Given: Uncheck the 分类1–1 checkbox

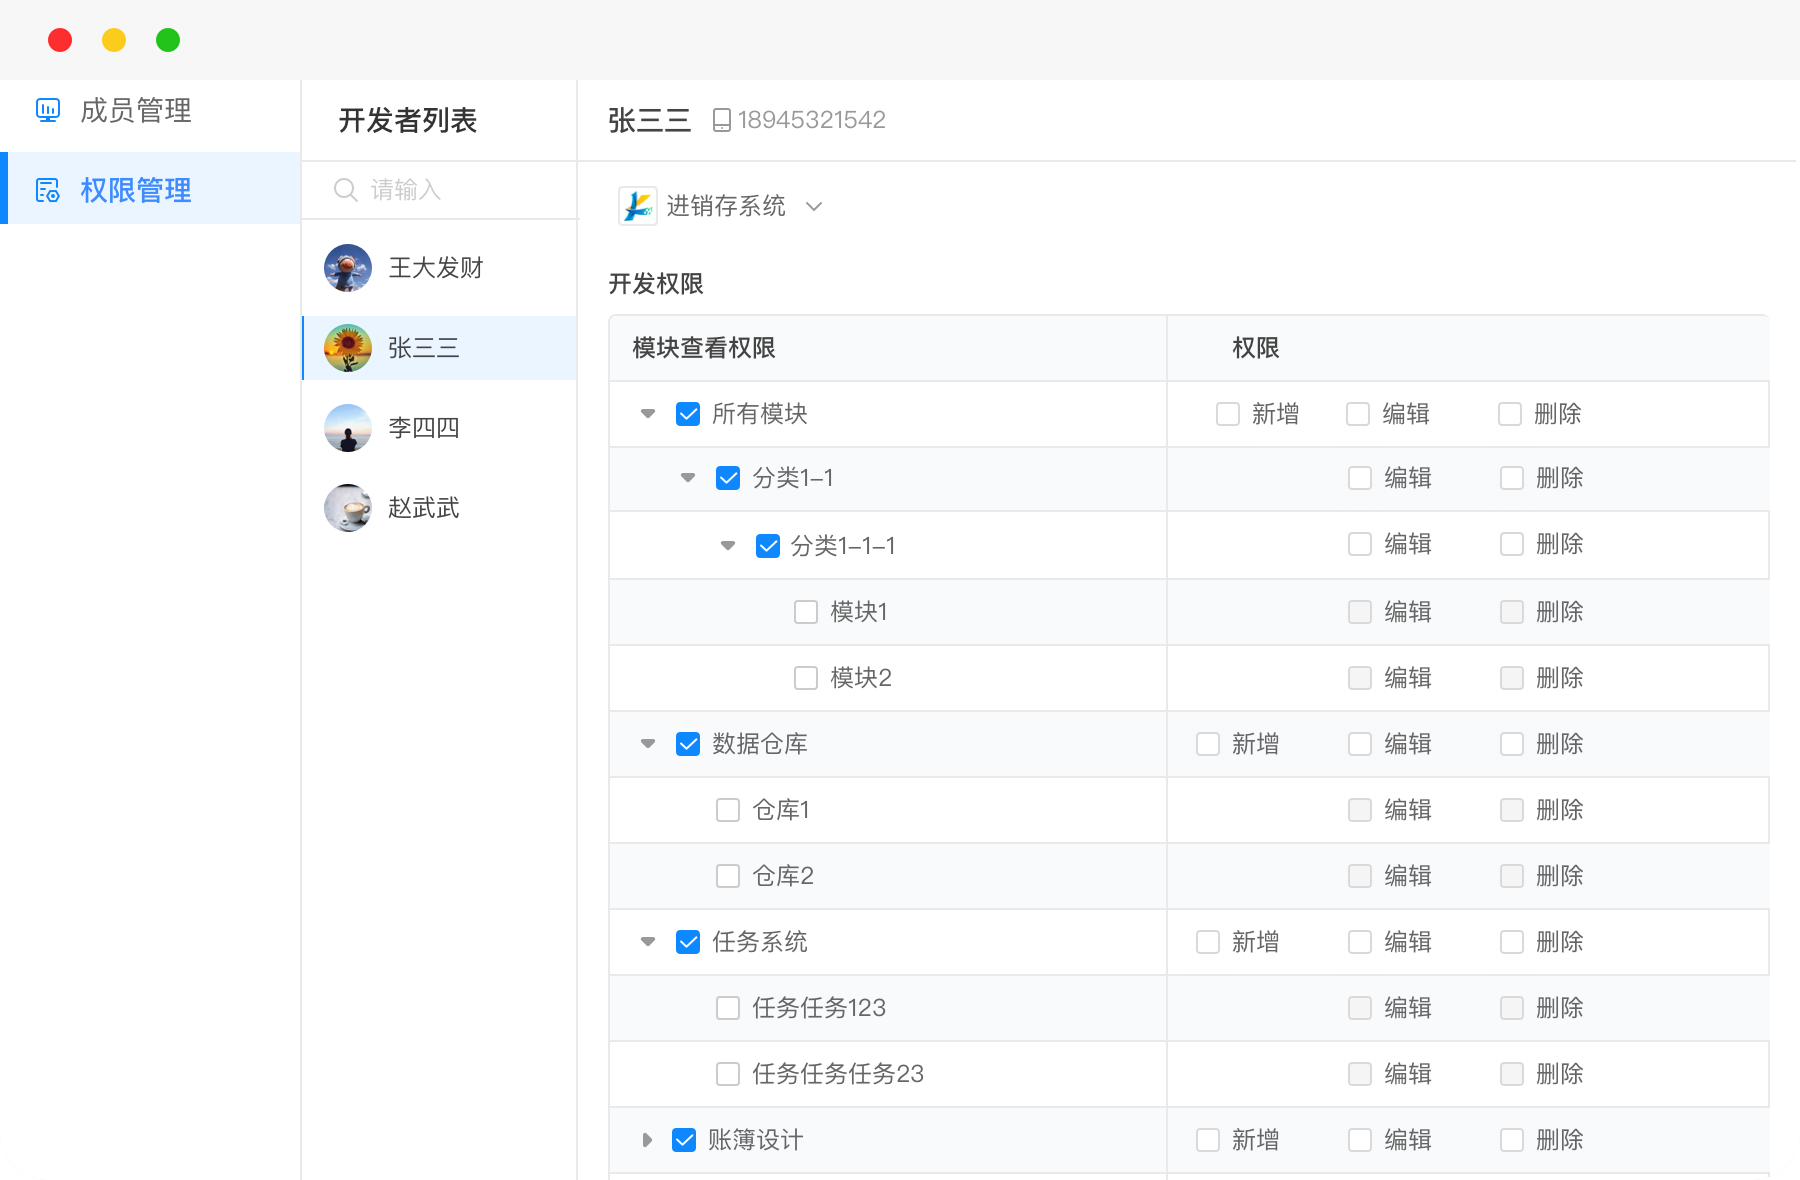Looking at the screenshot, I should tap(728, 478).
